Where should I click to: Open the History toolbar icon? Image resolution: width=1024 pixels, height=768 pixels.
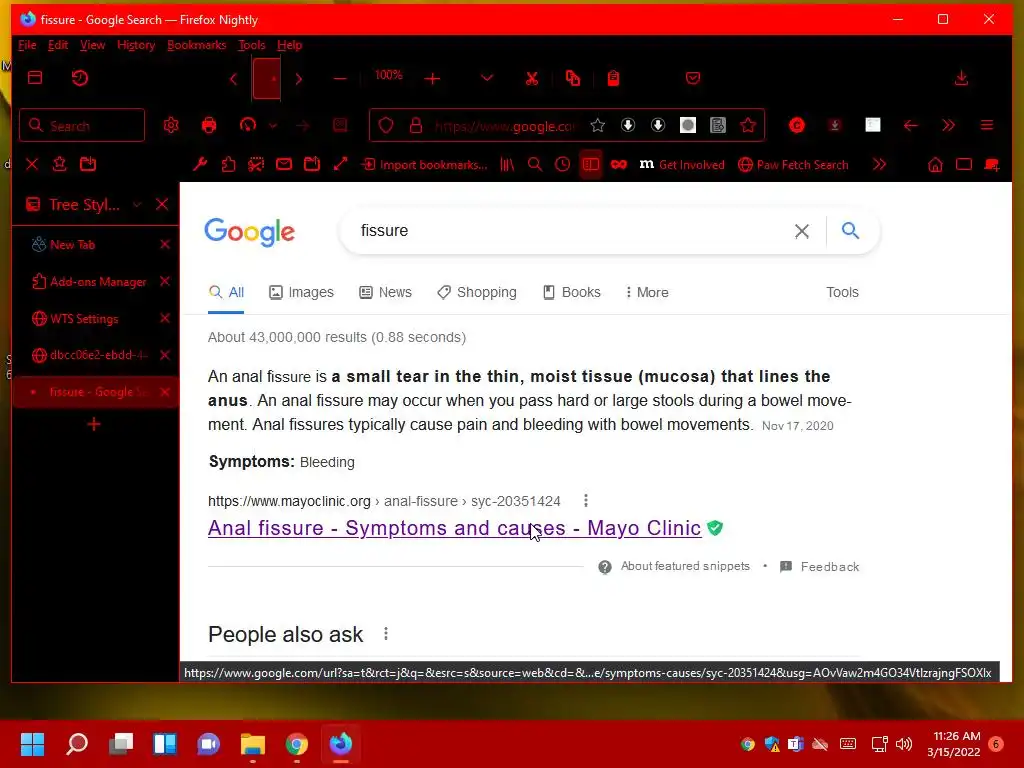coord(80,78)
